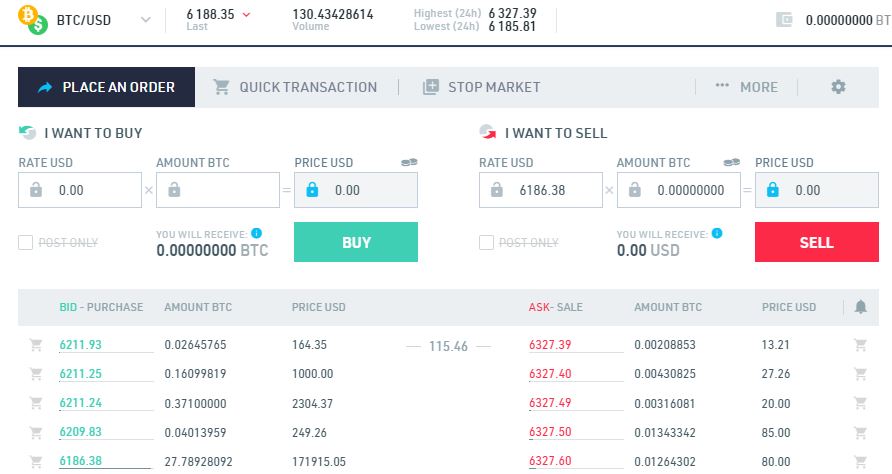Click coins icon above buy price field
892x474 pixels.
pos(409,162)
